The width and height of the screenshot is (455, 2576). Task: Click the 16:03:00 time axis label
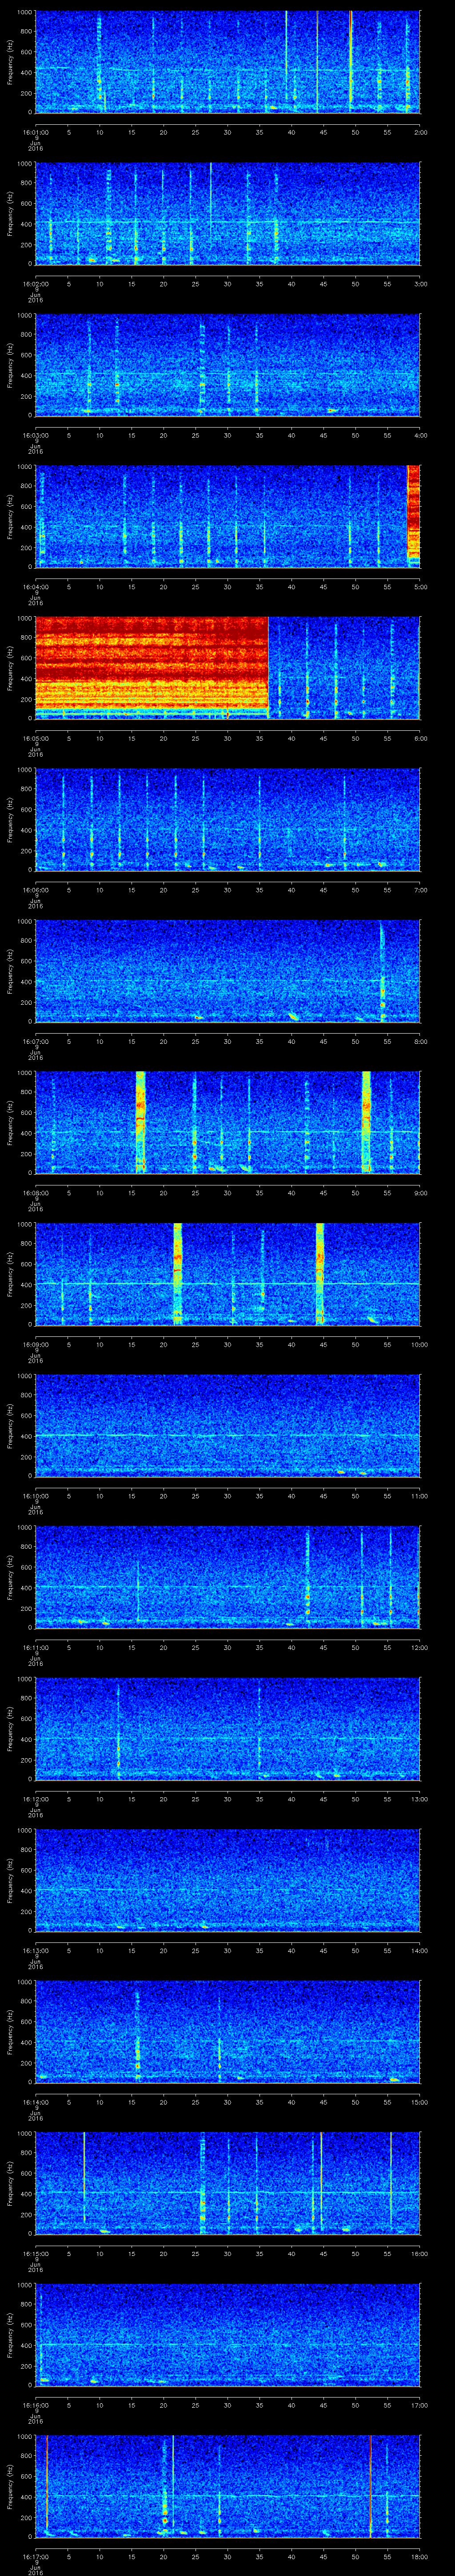(35, 436)
